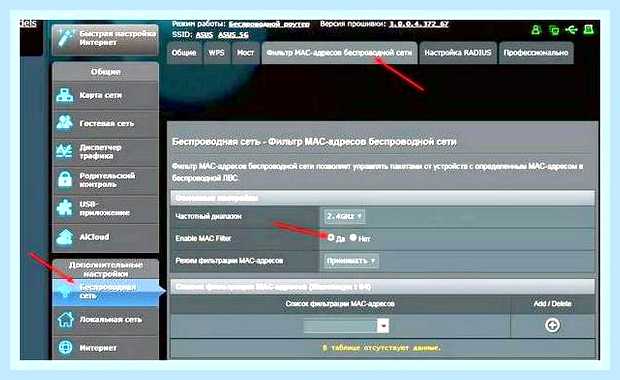This screenshot has width=620, height=380.
Task: Click the Дополнительные настройки section header
Action: [106, 269]
